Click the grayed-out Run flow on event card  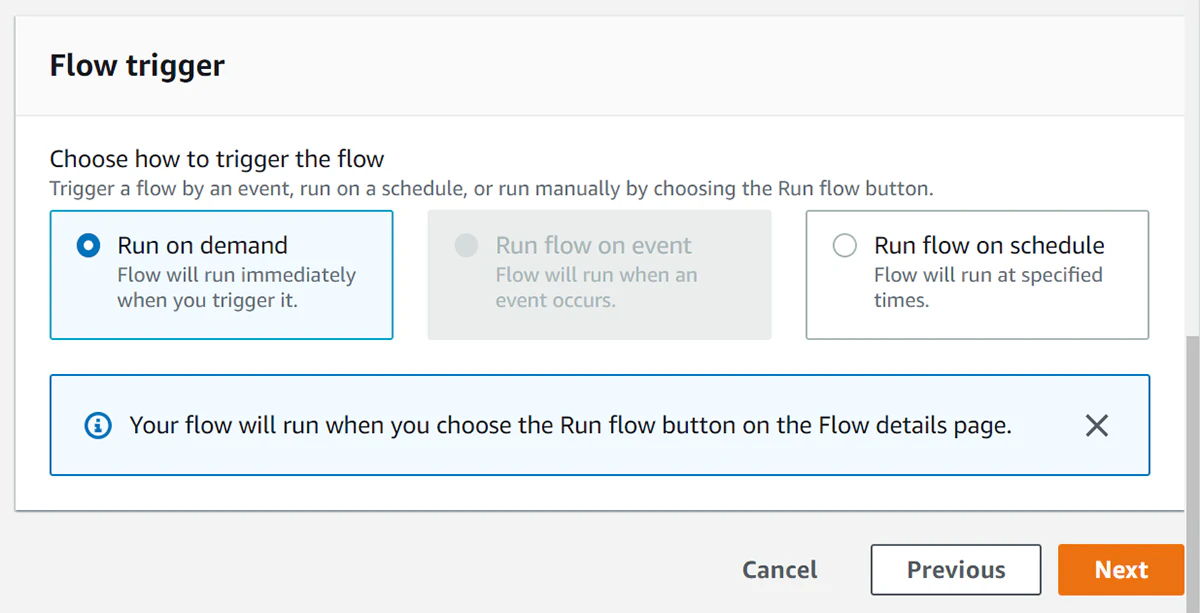pos(599,274)
